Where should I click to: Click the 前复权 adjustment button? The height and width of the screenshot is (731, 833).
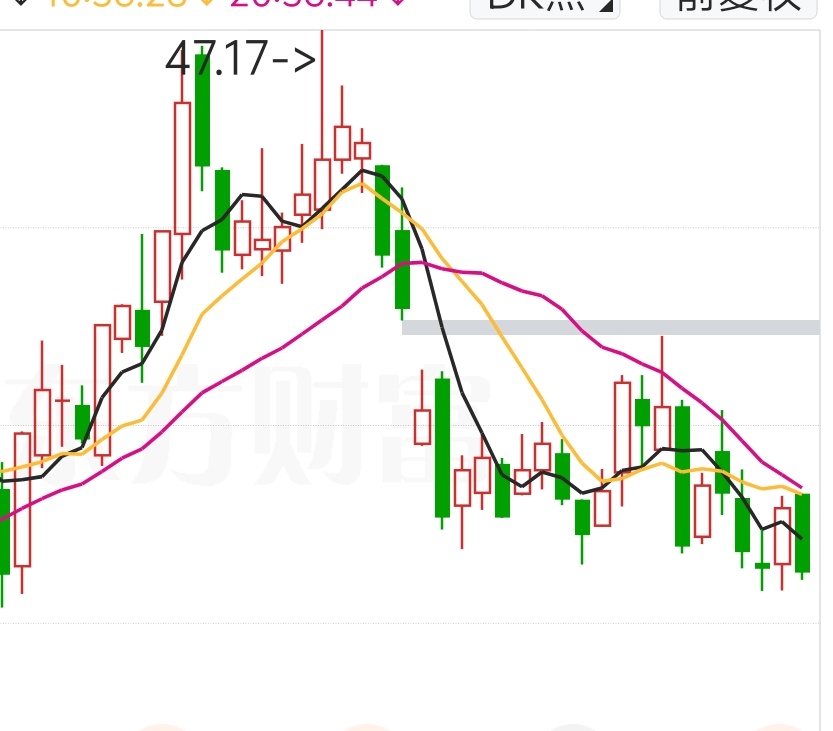tap(738, 7)
